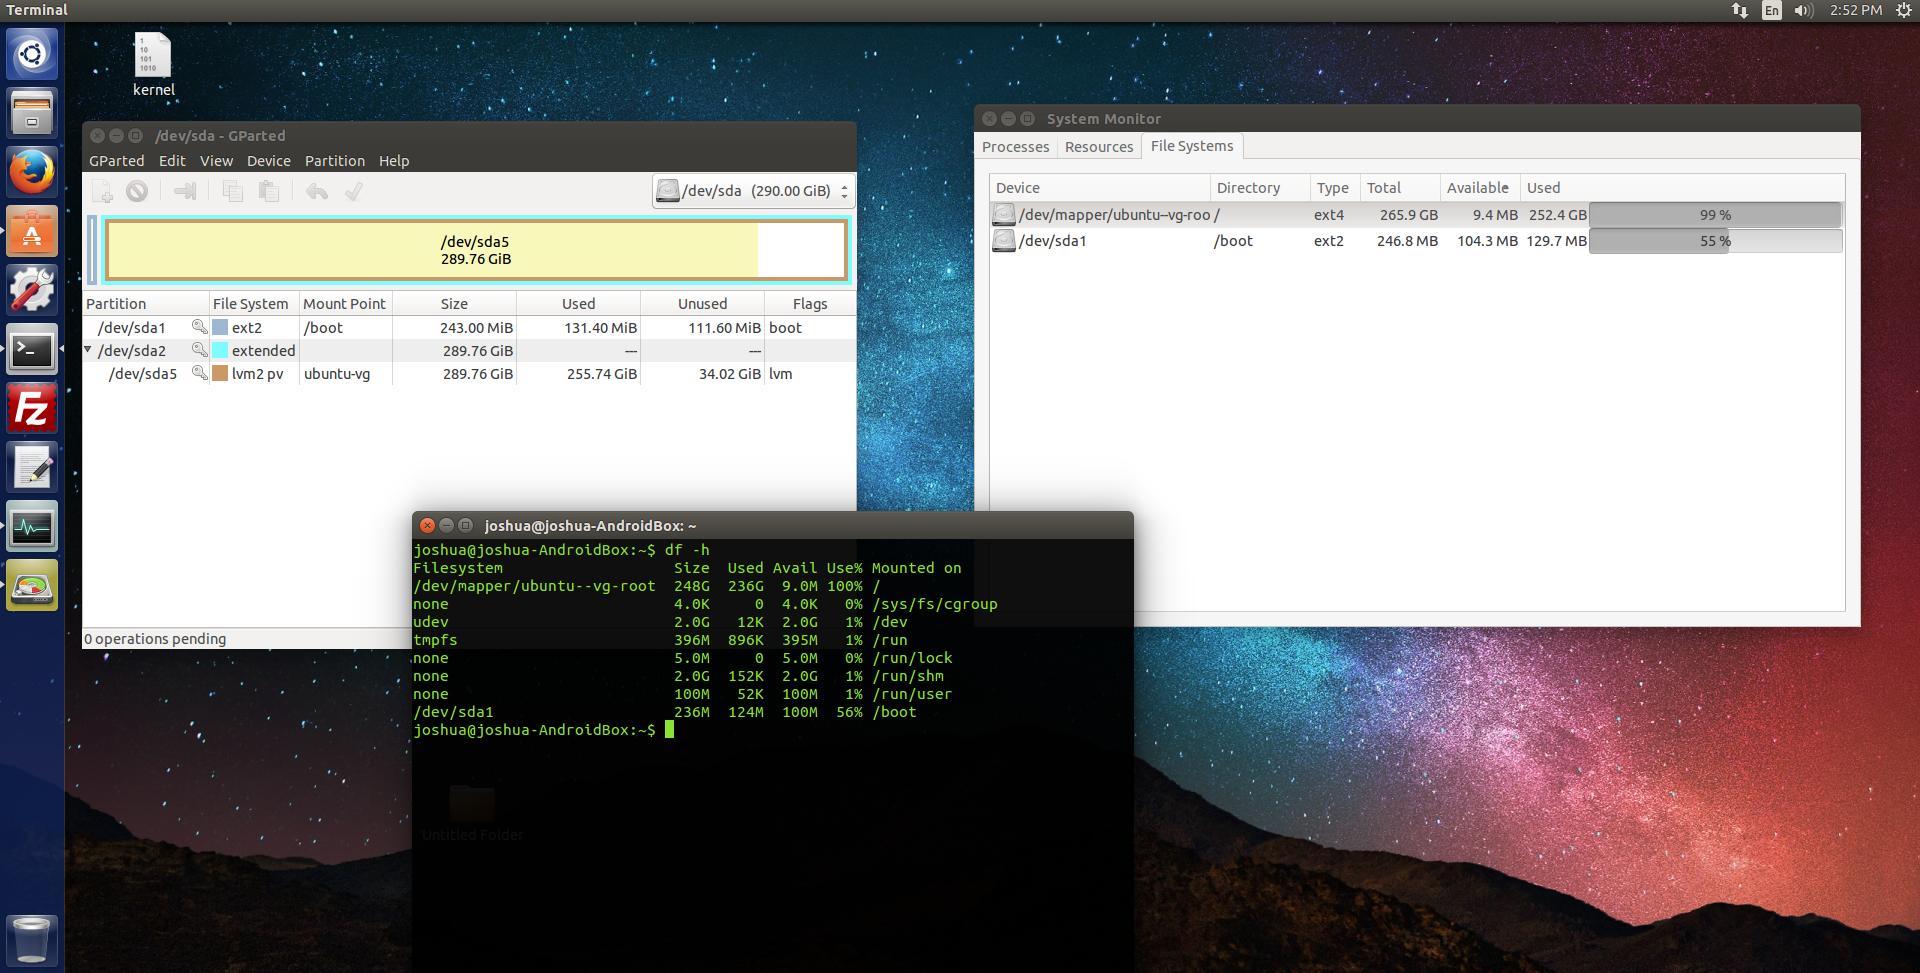This screenshot has width=1920, height=973.
Task: Switch to the Resources tab in System Monitor
Action: pos(1099,147)
